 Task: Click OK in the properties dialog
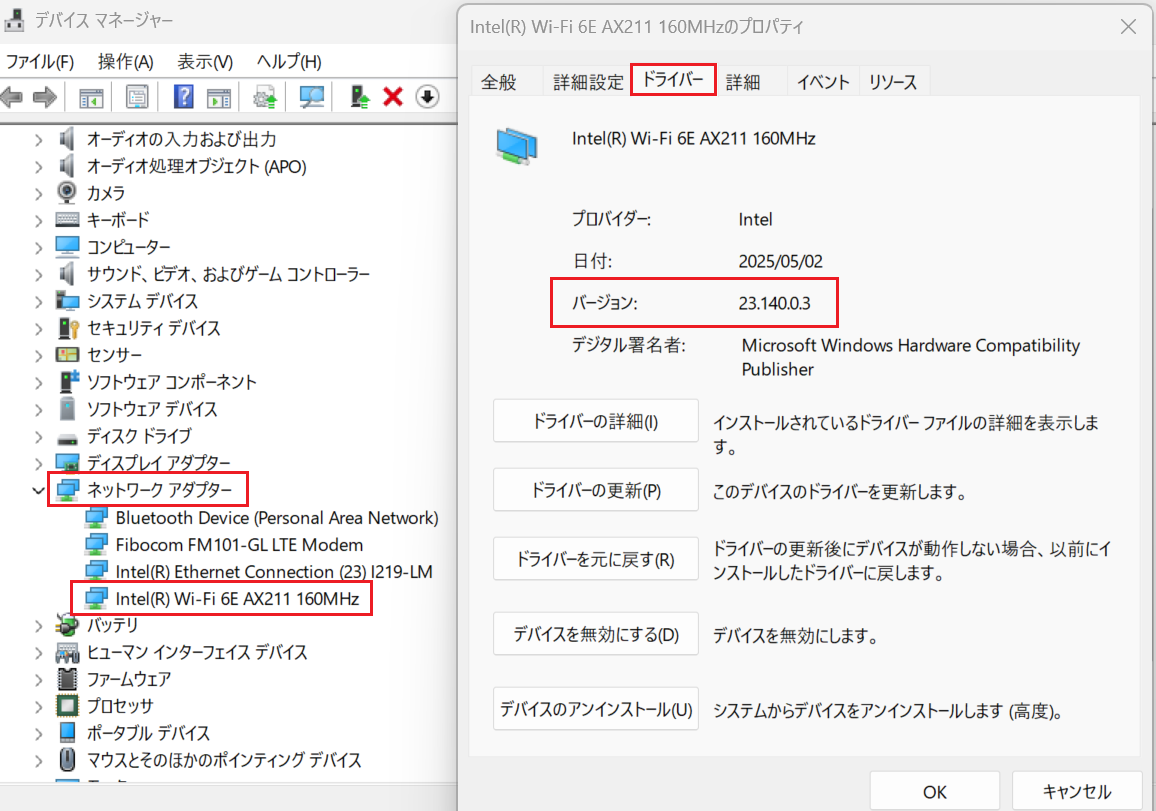point(935,792)
